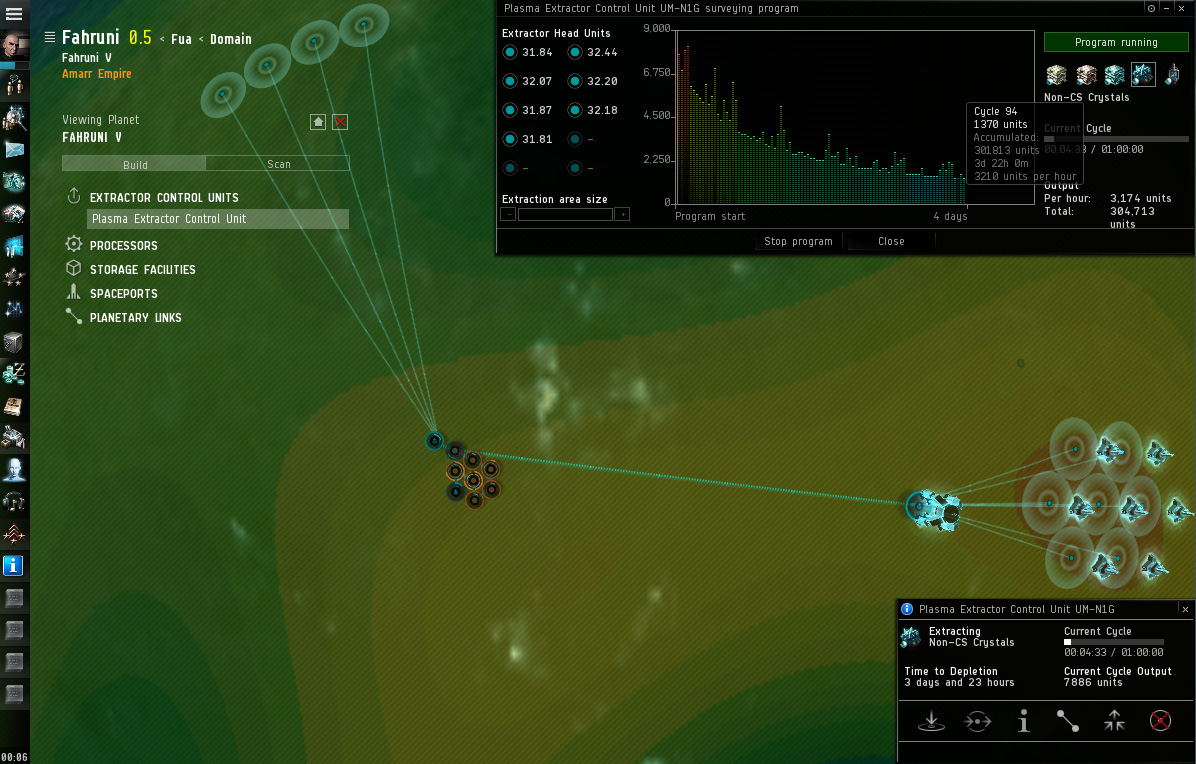Click the blue info icon in sidebar
1196x764 pixels.
tap(13, 566)
